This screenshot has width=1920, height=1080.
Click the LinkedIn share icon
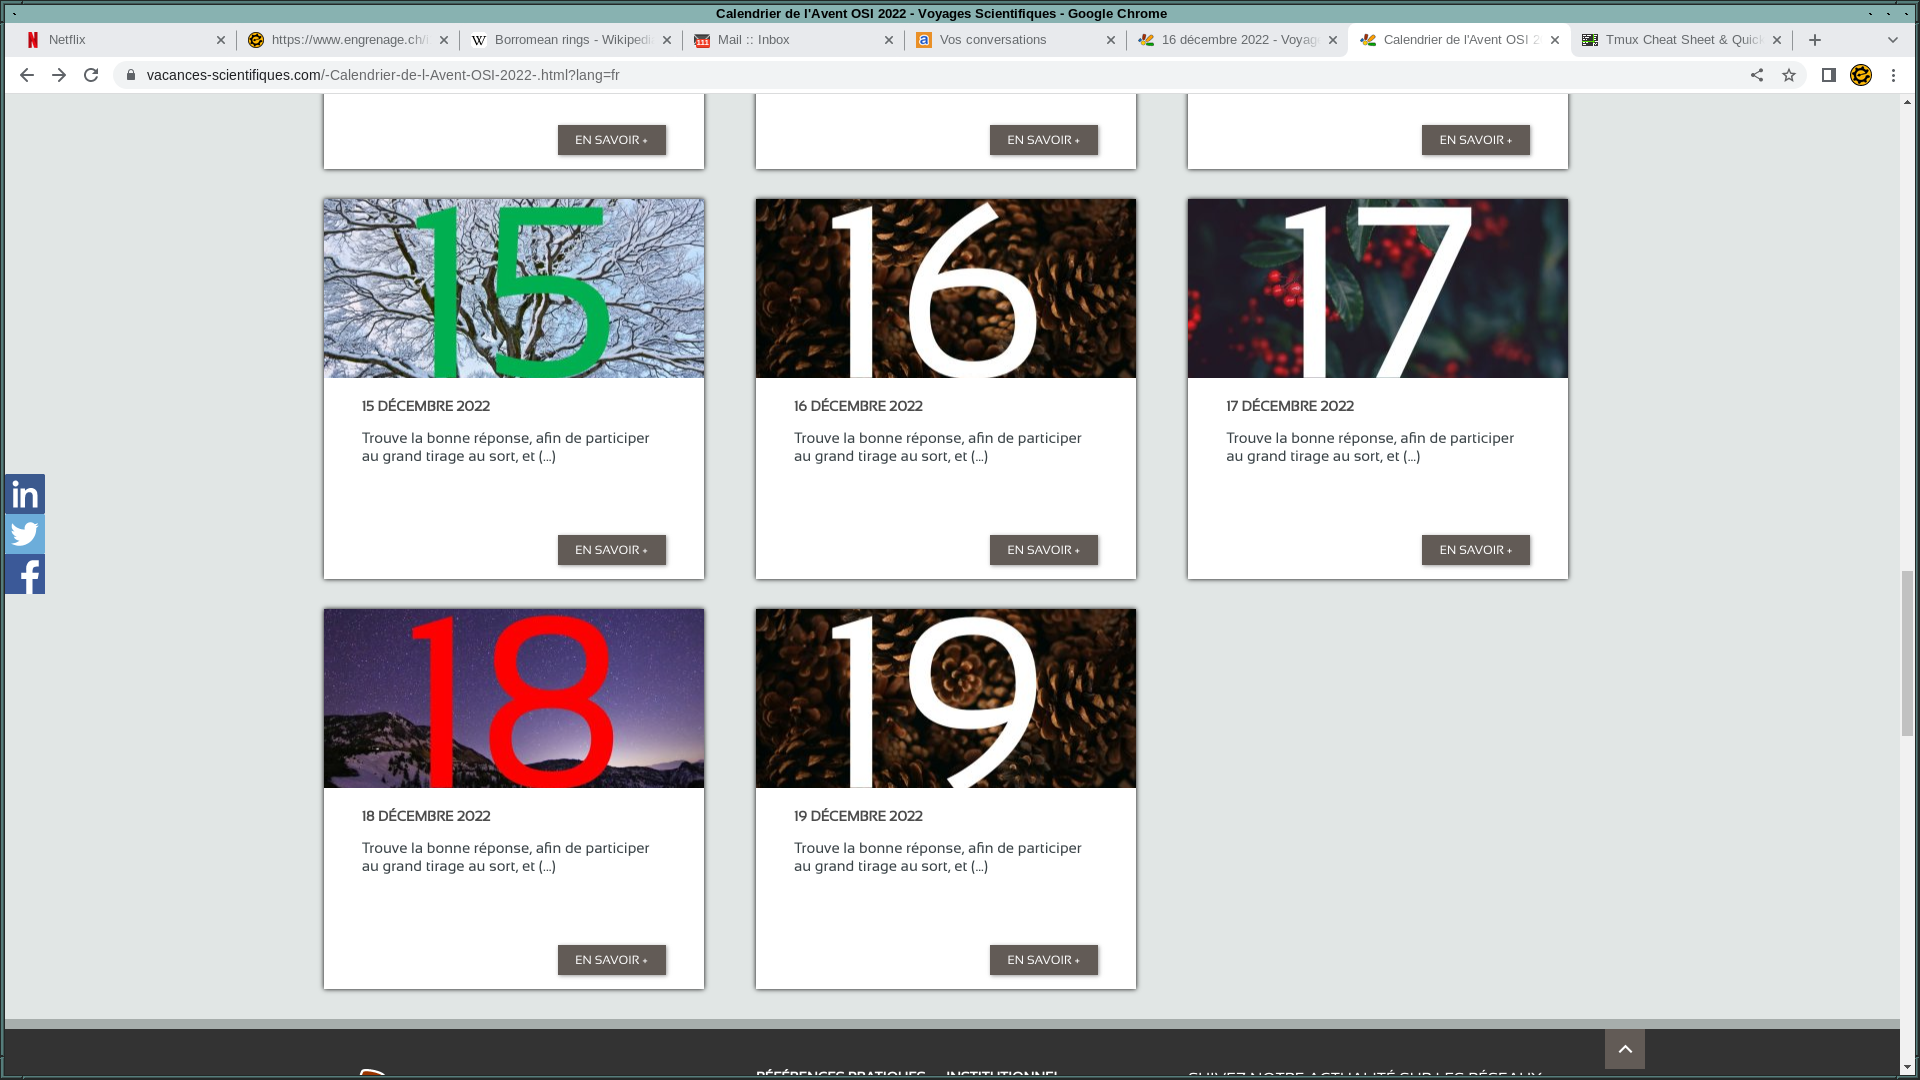[x=24, y=493]
